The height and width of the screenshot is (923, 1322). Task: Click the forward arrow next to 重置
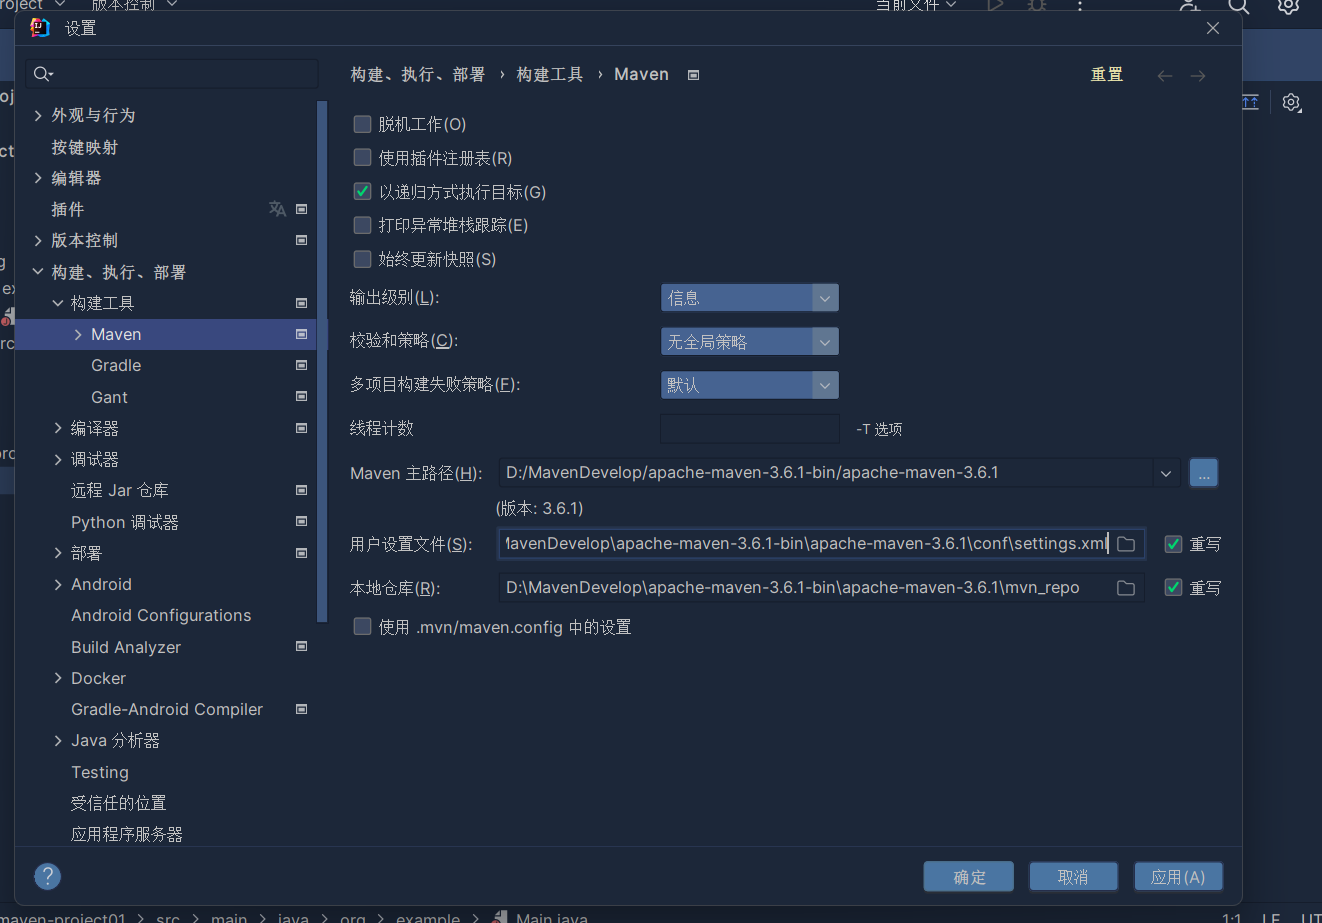click(1198, 76)
